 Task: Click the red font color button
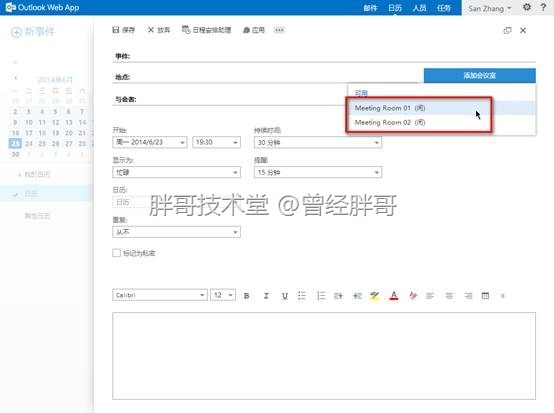tap(394, 295)
